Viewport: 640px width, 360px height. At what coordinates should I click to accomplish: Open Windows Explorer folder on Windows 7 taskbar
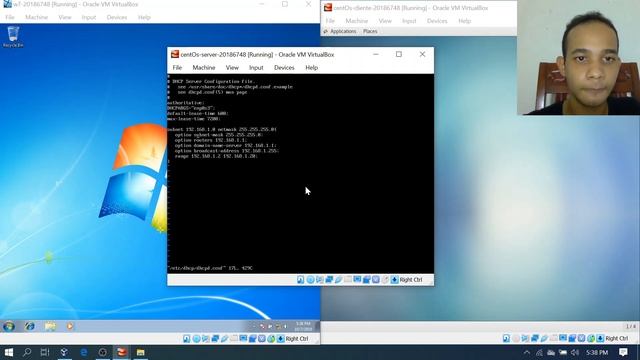(x=50, y=326)
